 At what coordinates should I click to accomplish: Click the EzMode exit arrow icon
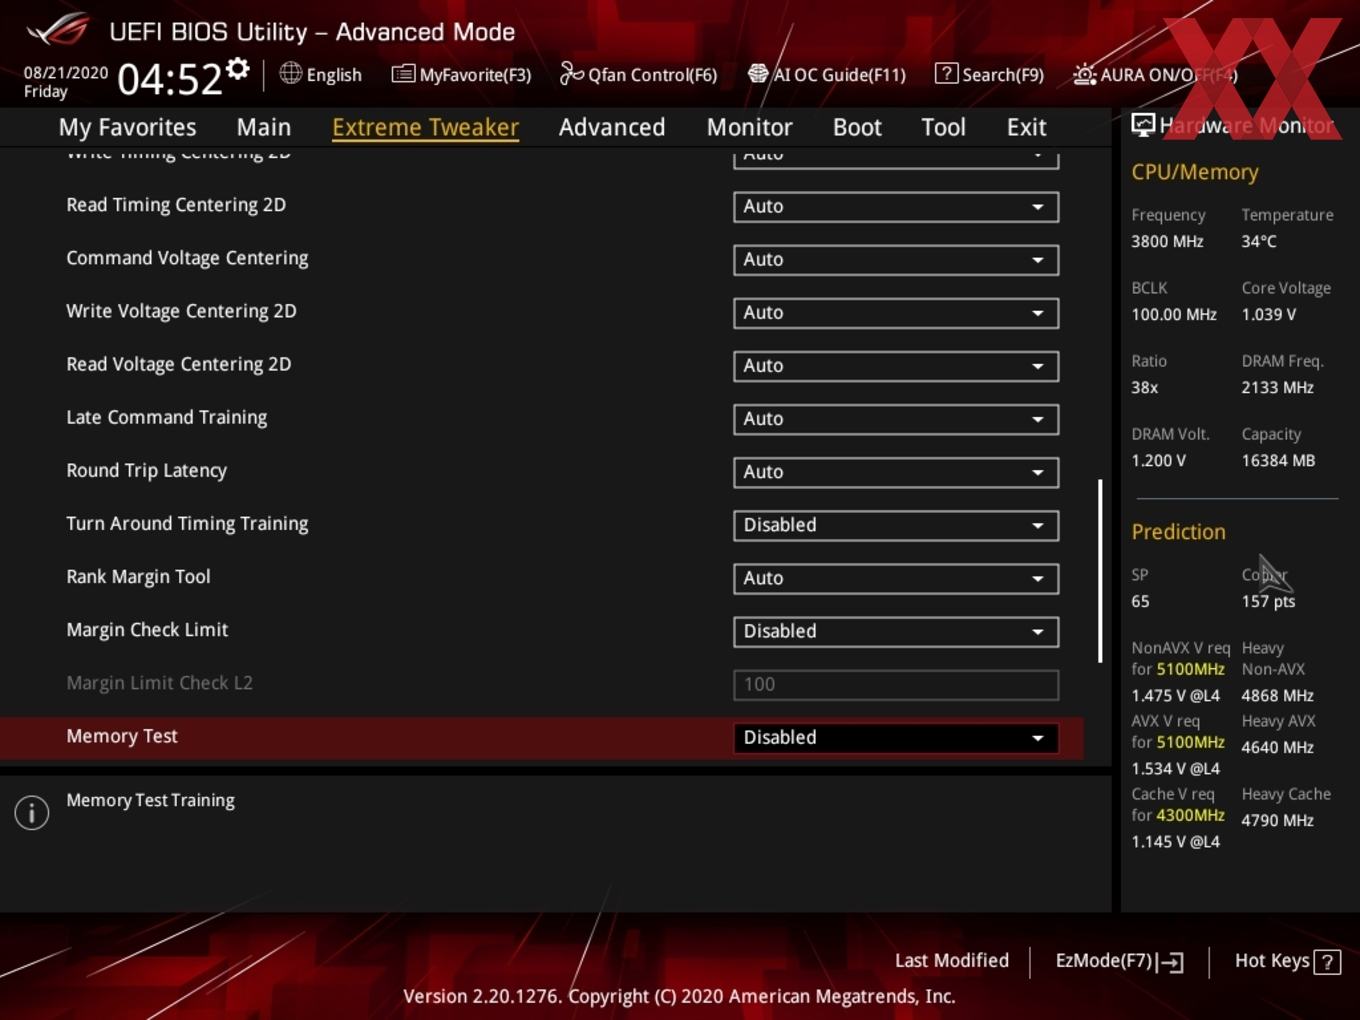pyautogui.click(x=1170, y=962)
